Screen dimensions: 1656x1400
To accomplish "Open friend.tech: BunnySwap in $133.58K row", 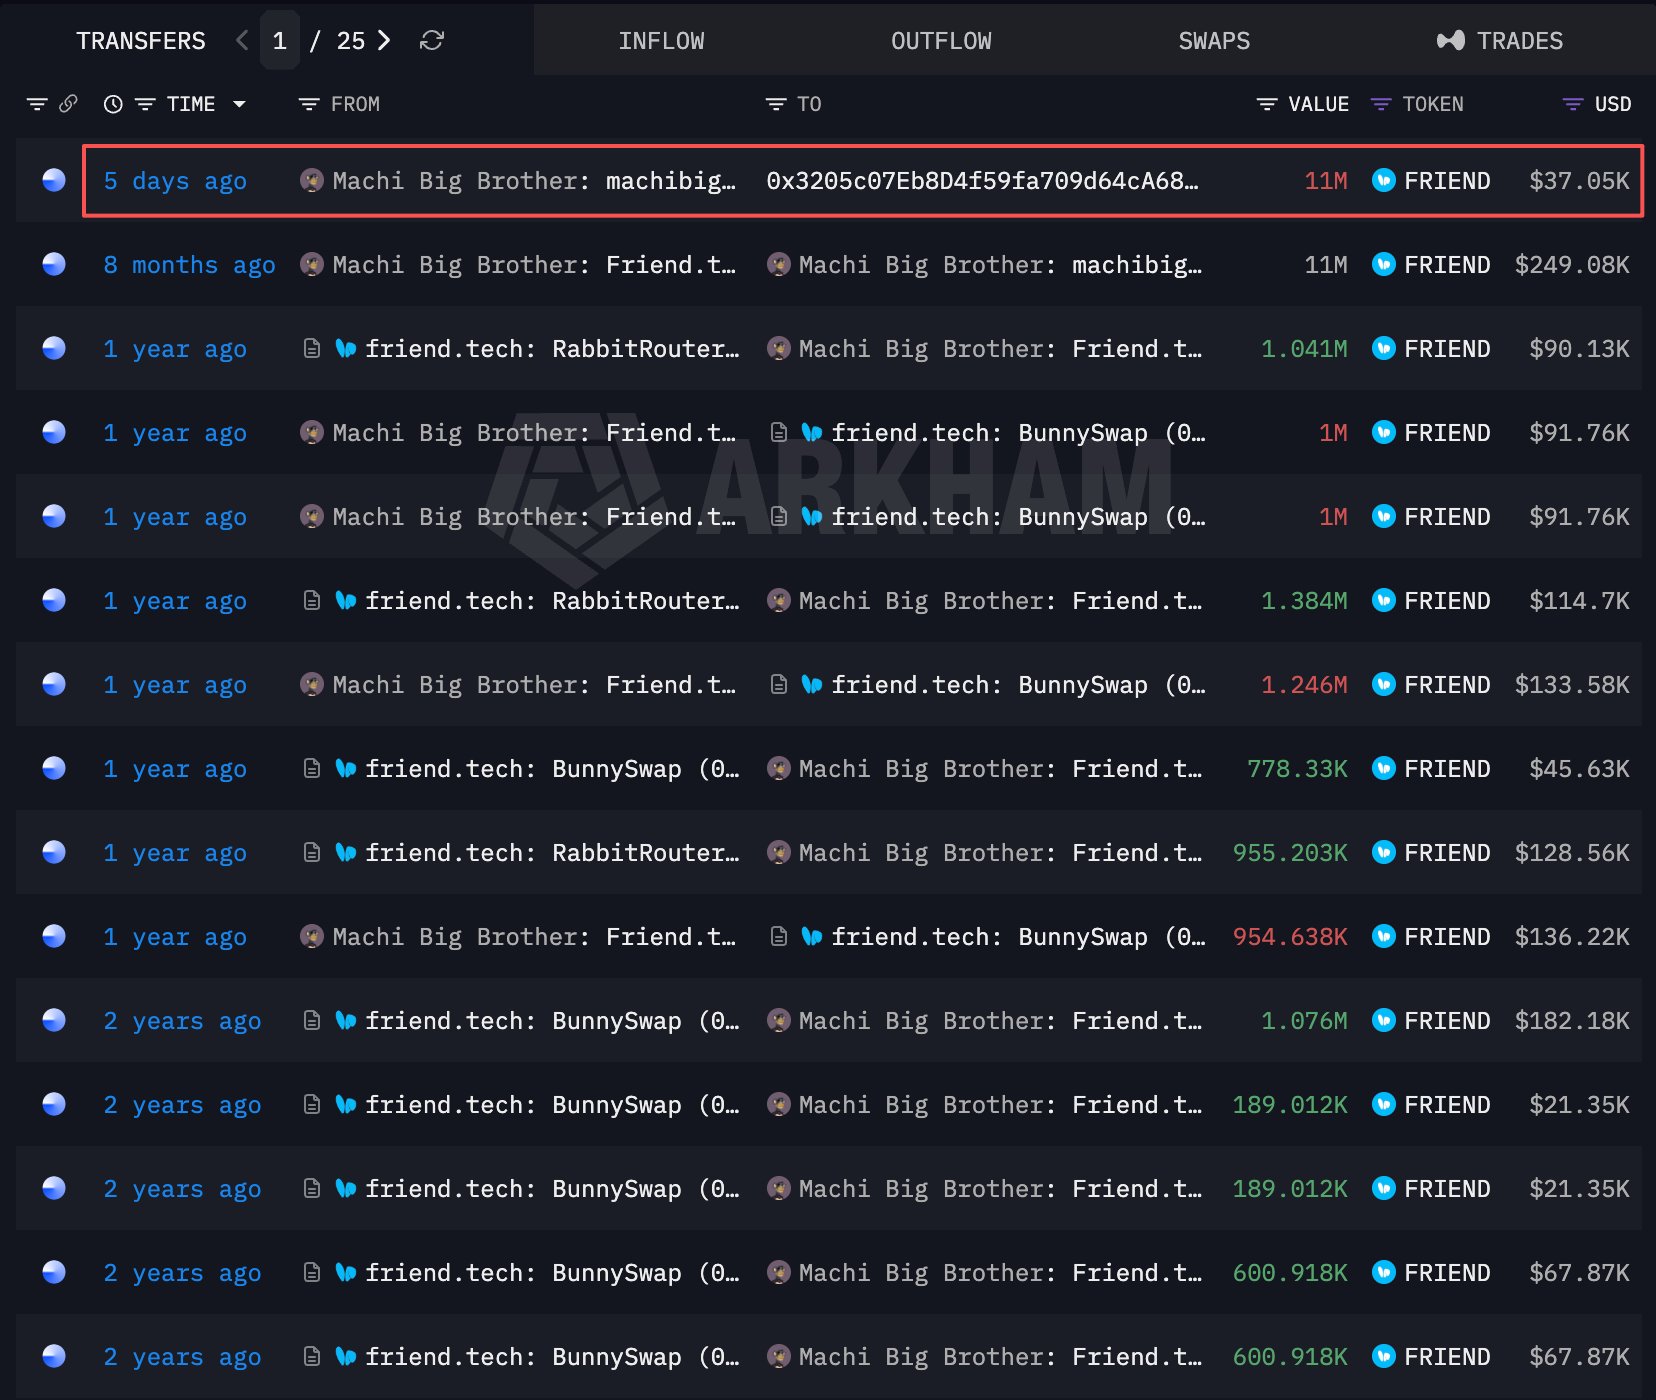I will (1018, 685).
